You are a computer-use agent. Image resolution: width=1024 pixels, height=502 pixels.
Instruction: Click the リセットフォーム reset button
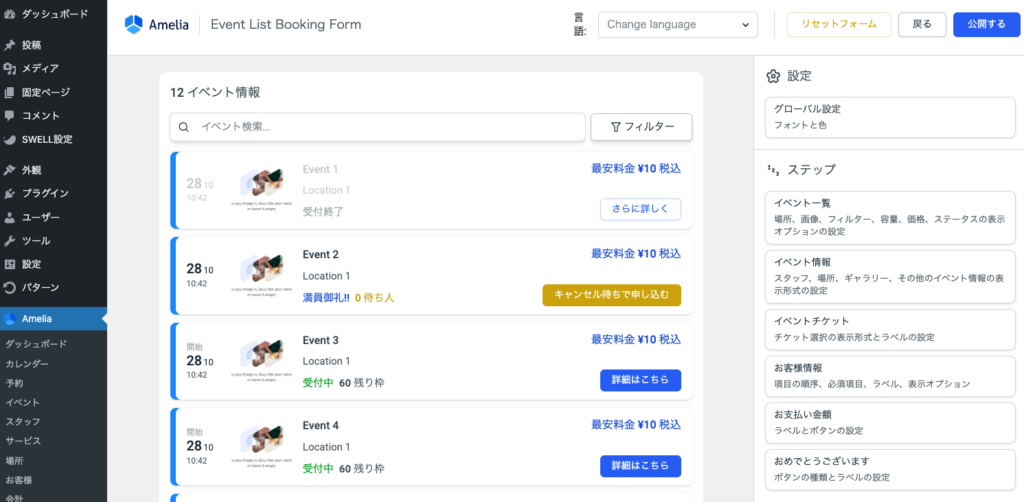(838, 24)
